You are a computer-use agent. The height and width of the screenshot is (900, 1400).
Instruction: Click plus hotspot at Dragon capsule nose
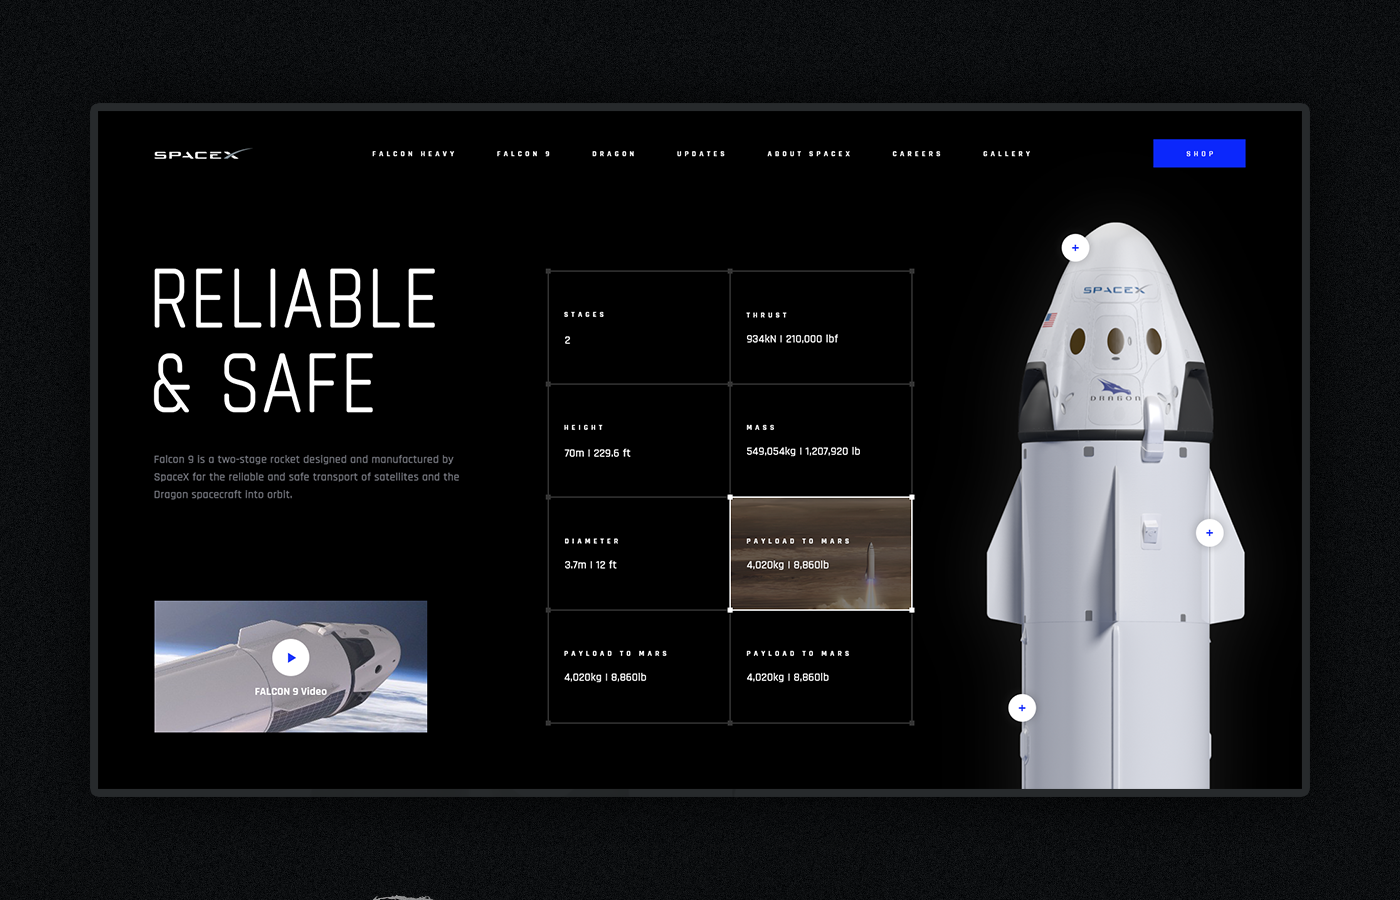tap(1075, 248)
